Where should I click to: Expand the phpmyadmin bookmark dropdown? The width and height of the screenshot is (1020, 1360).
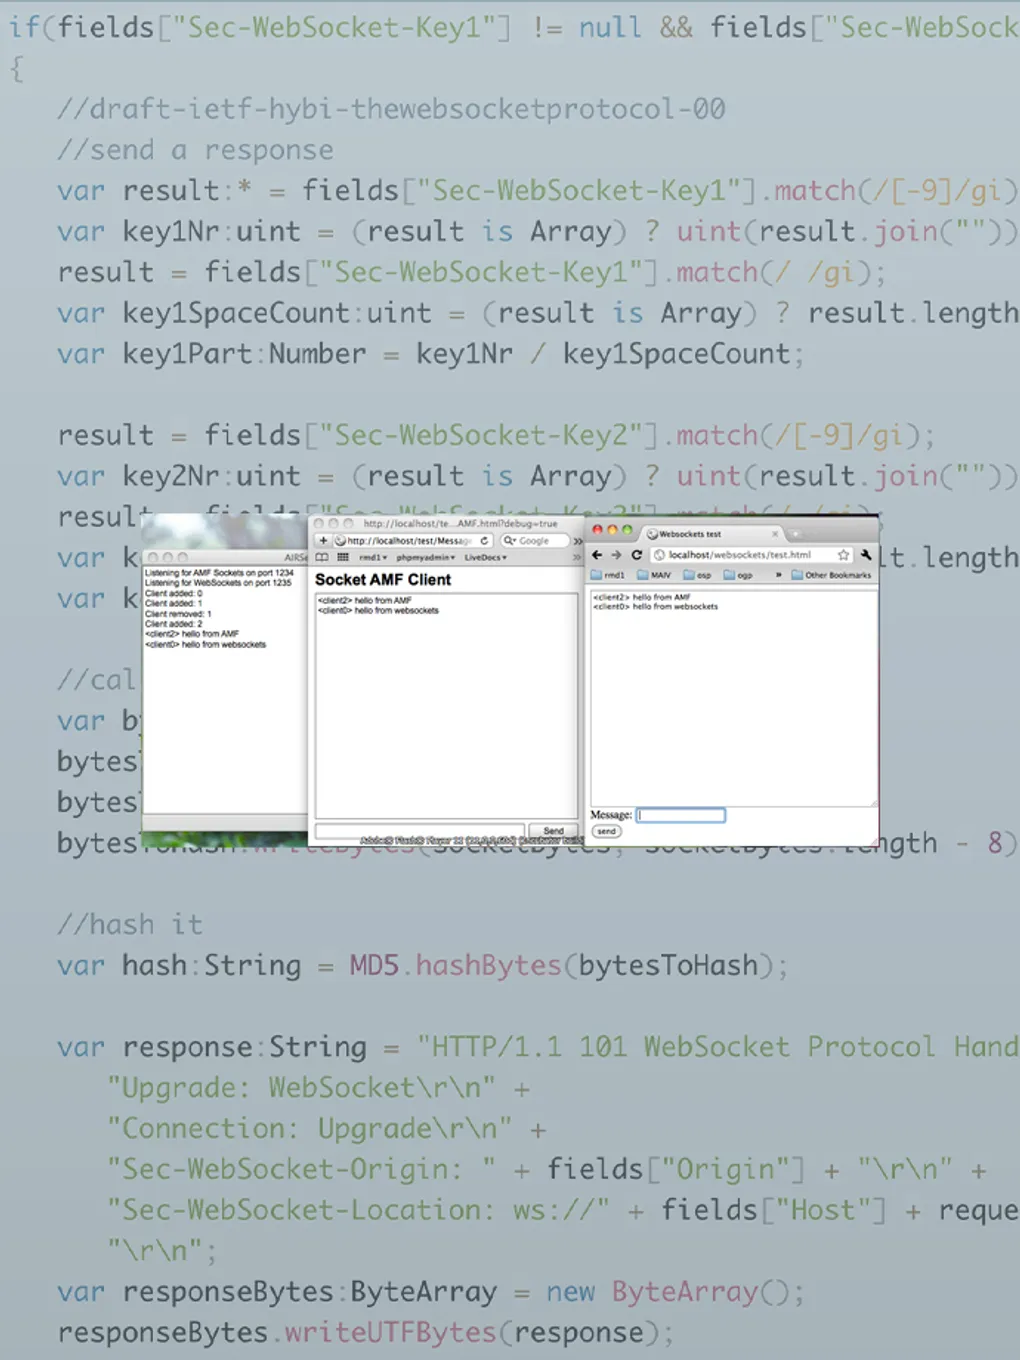(x=425, y=557)
